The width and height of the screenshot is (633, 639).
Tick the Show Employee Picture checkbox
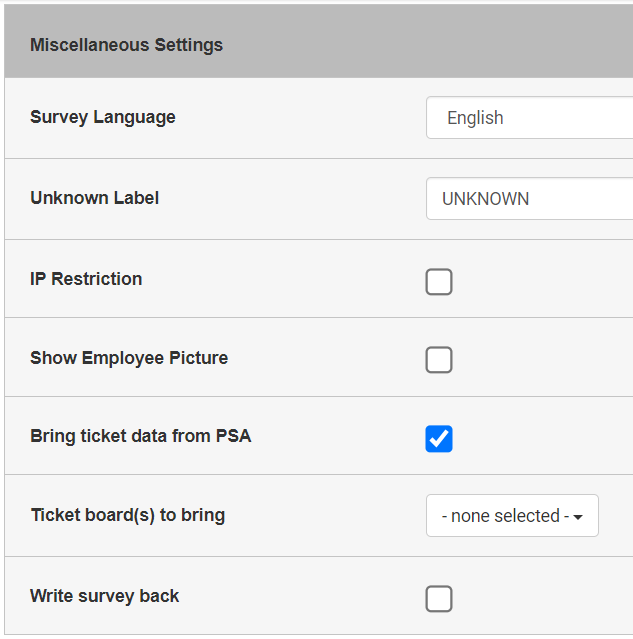[x=439, y=360]
